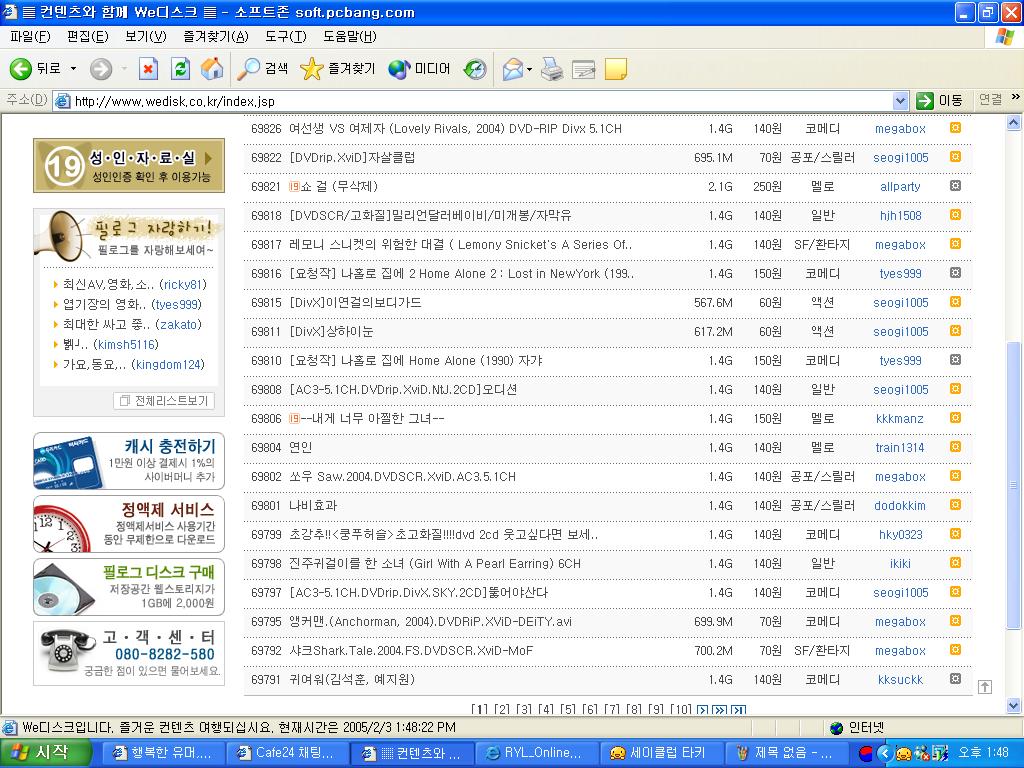The width and height of the screenshot is (1024, 768).
Task: Click the Print icon
Action: (551, 69)
